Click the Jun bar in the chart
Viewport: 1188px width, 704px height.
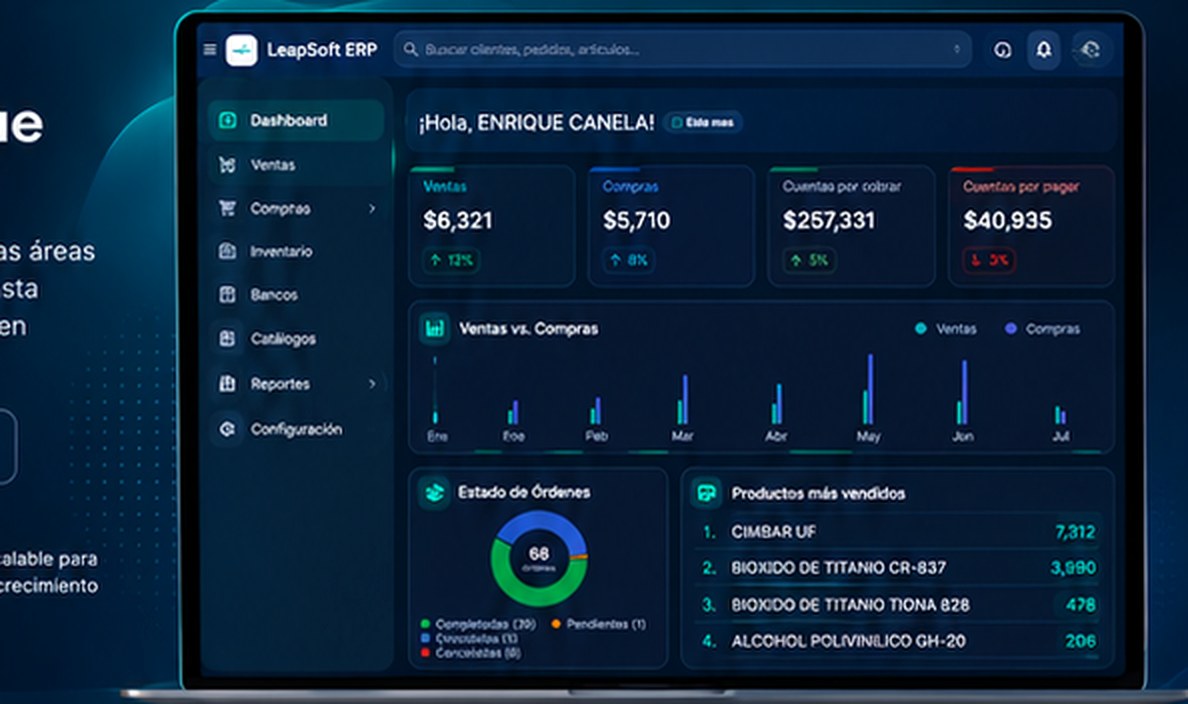tap(962, 392)
